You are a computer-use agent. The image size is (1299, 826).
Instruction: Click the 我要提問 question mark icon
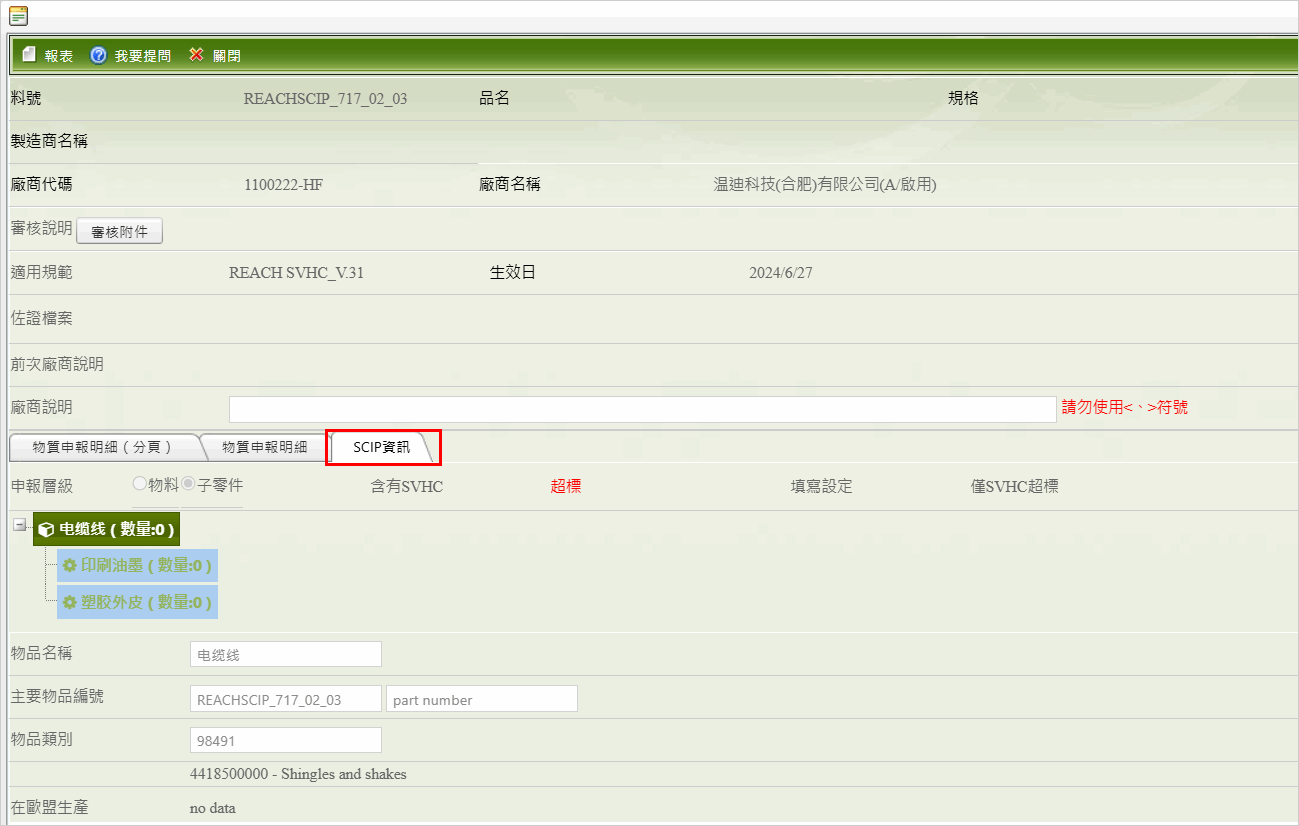tap(98, 55)
